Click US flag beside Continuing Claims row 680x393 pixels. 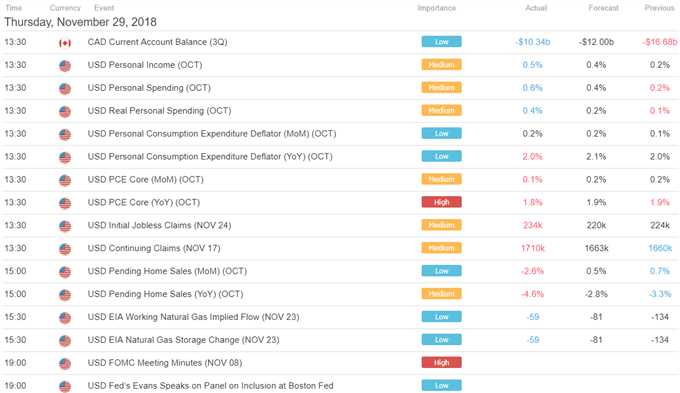65,249
